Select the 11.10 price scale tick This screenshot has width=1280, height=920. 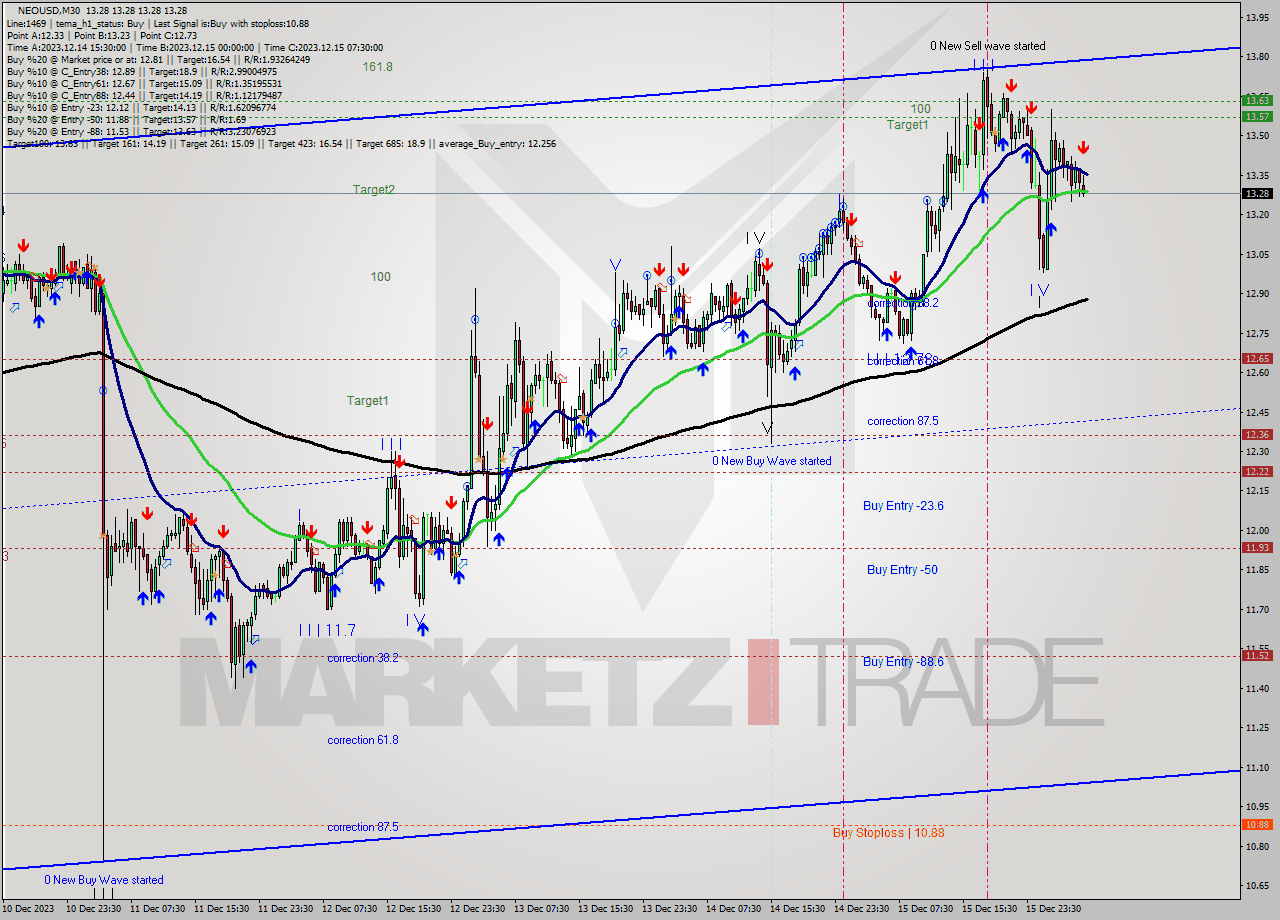point(1256,768)
